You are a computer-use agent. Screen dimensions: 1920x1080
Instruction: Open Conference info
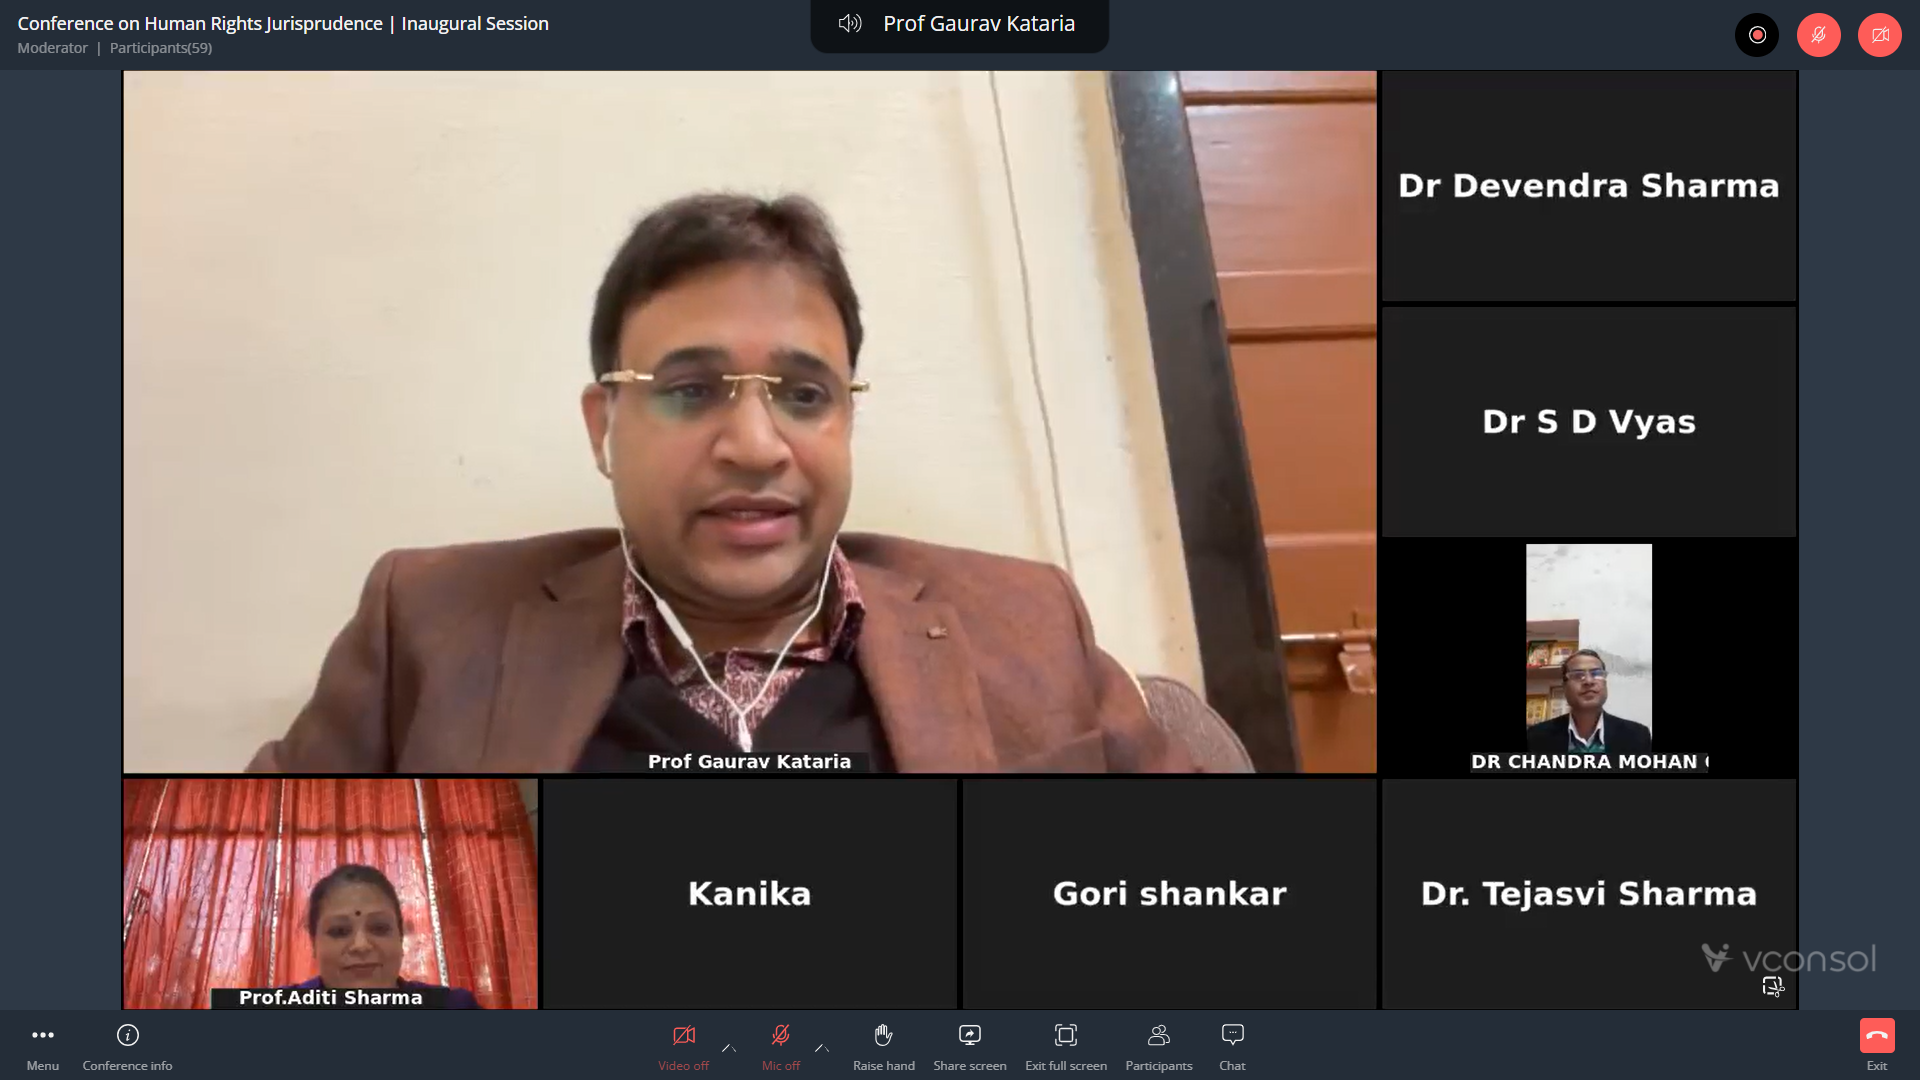(127, 1045)
